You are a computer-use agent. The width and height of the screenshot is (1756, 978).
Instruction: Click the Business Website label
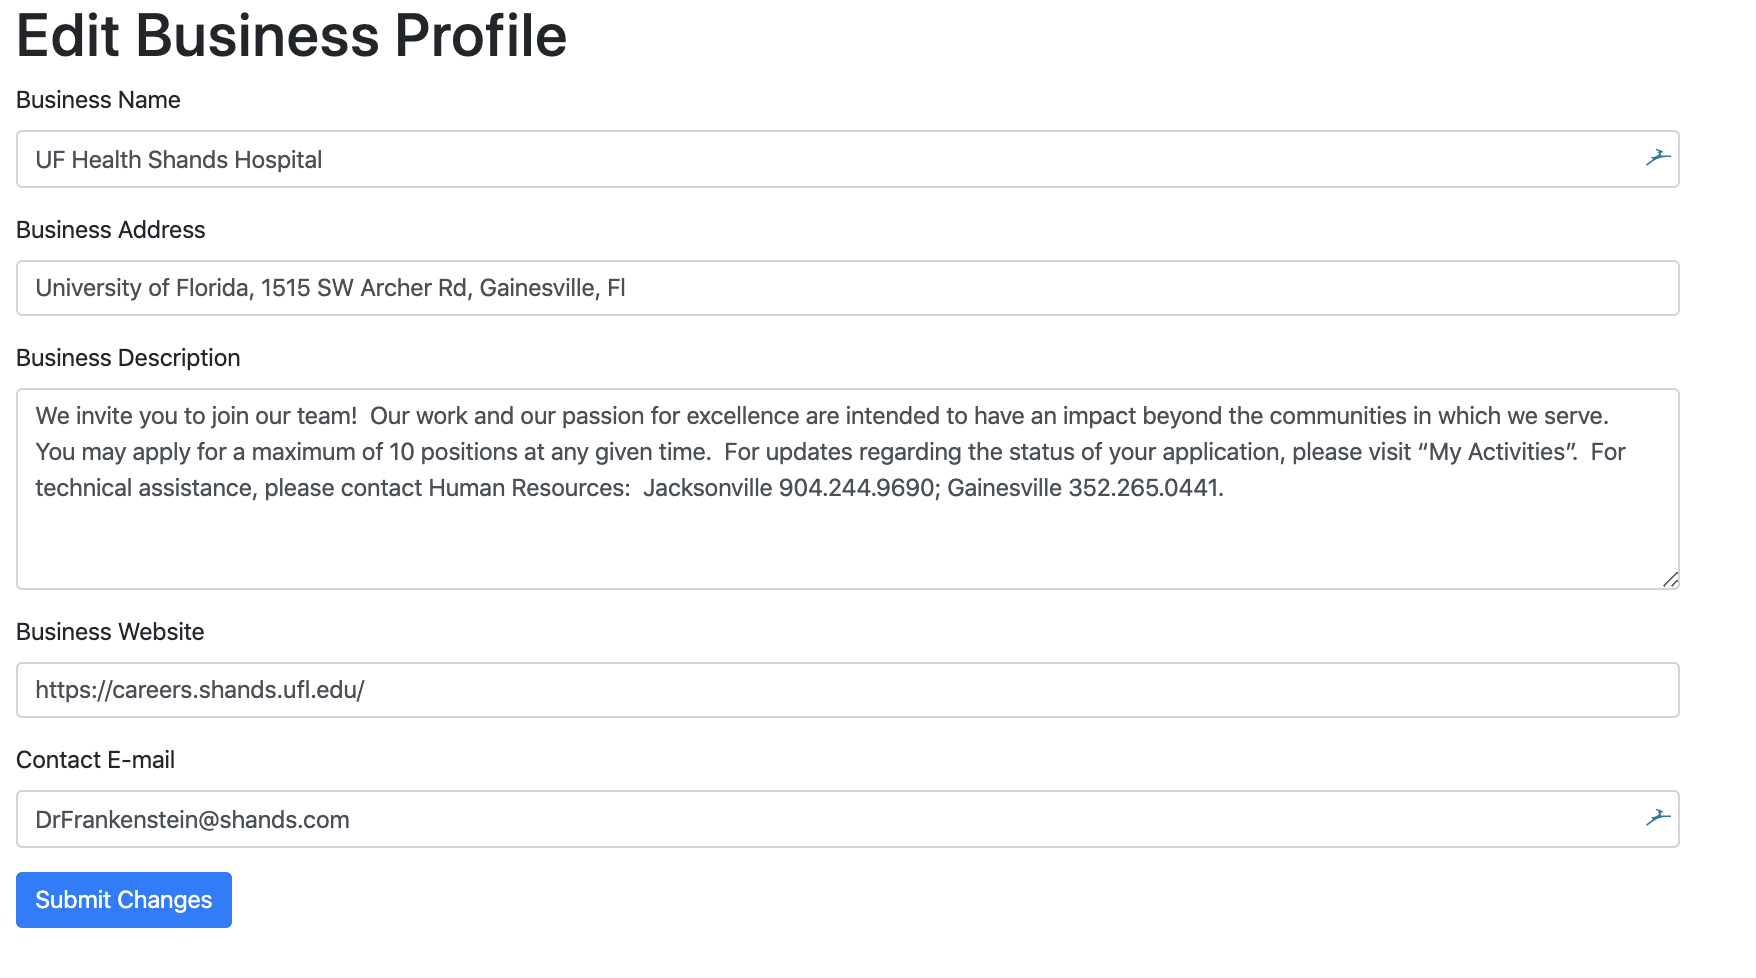[x=110, y=632]
